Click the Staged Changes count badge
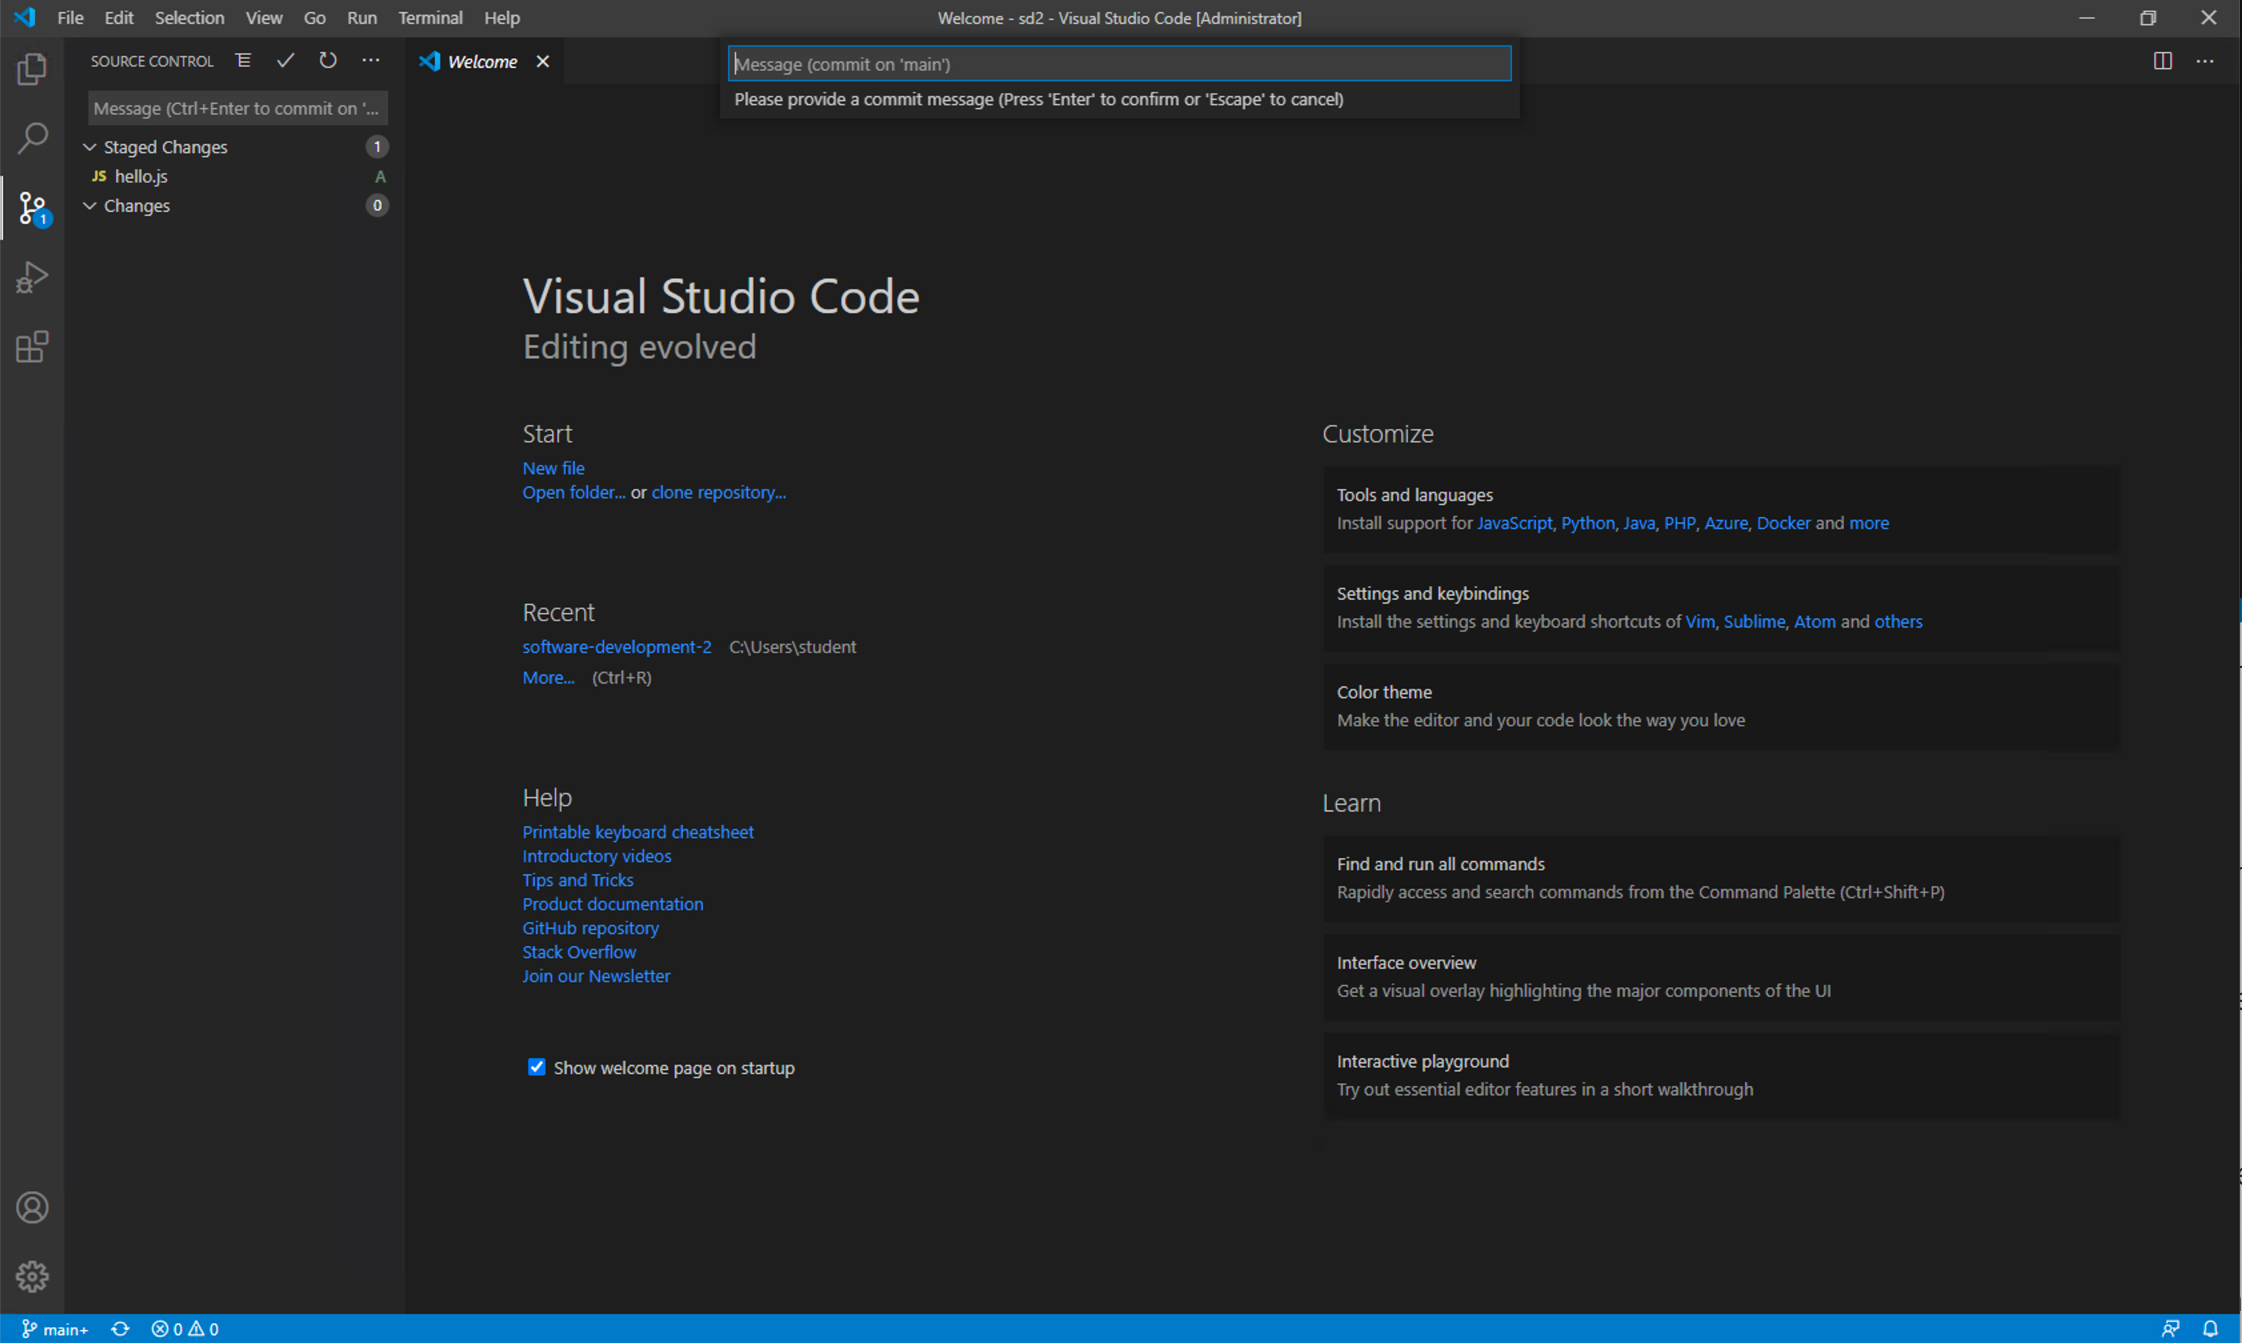The height and width of the screenshot is (1343, 2242). tap(377, 147)
